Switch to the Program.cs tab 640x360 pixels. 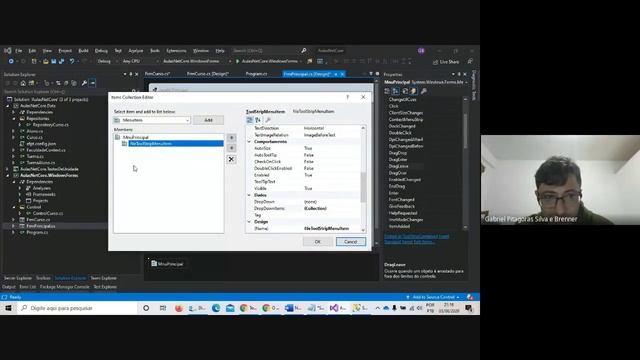tap(256, 74)
